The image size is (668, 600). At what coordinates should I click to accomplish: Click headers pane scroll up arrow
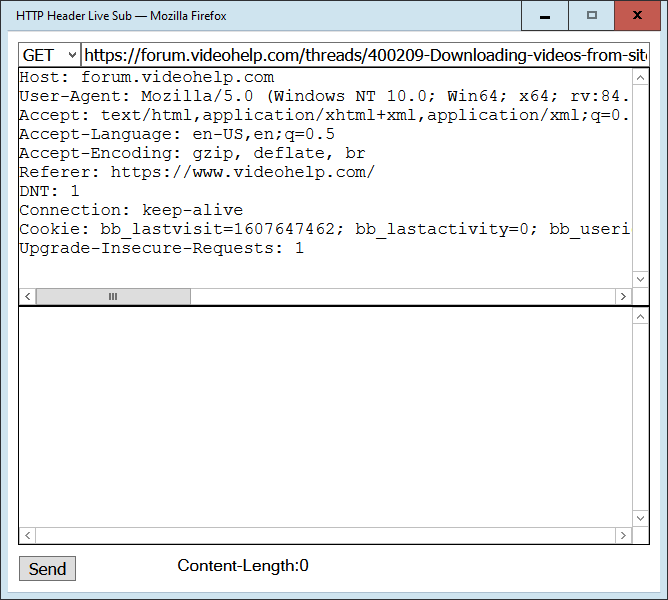[x=640, y=78]
